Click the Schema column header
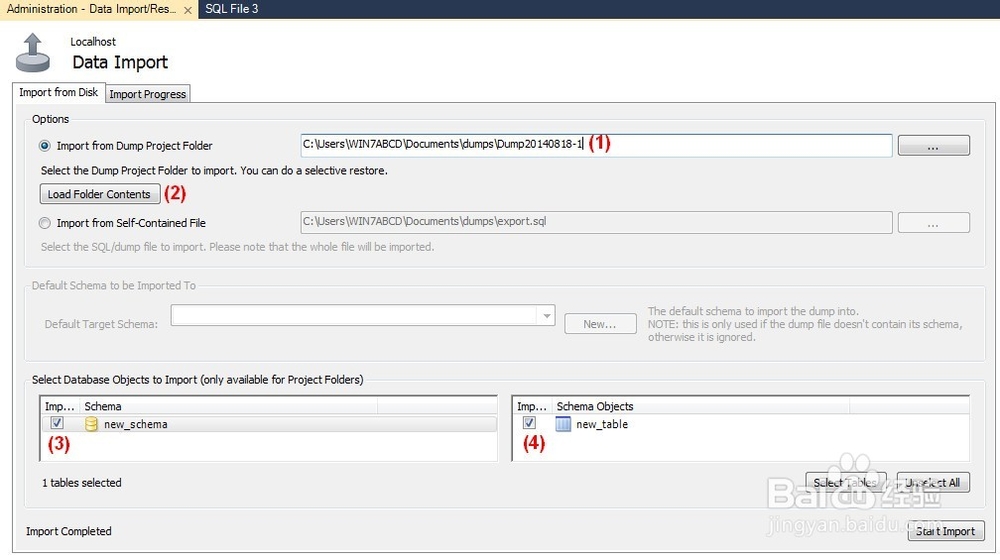1000x560 pixels. [x=228, y=406]
